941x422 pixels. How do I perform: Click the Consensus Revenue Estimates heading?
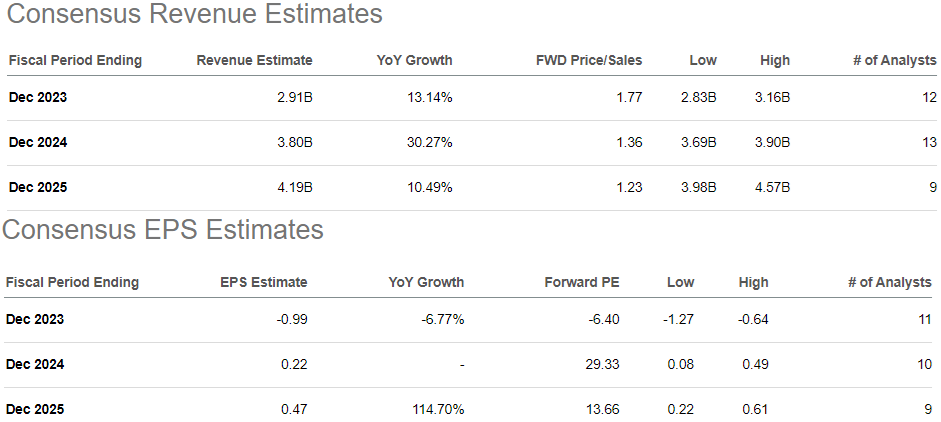click(x=191, y=15)
